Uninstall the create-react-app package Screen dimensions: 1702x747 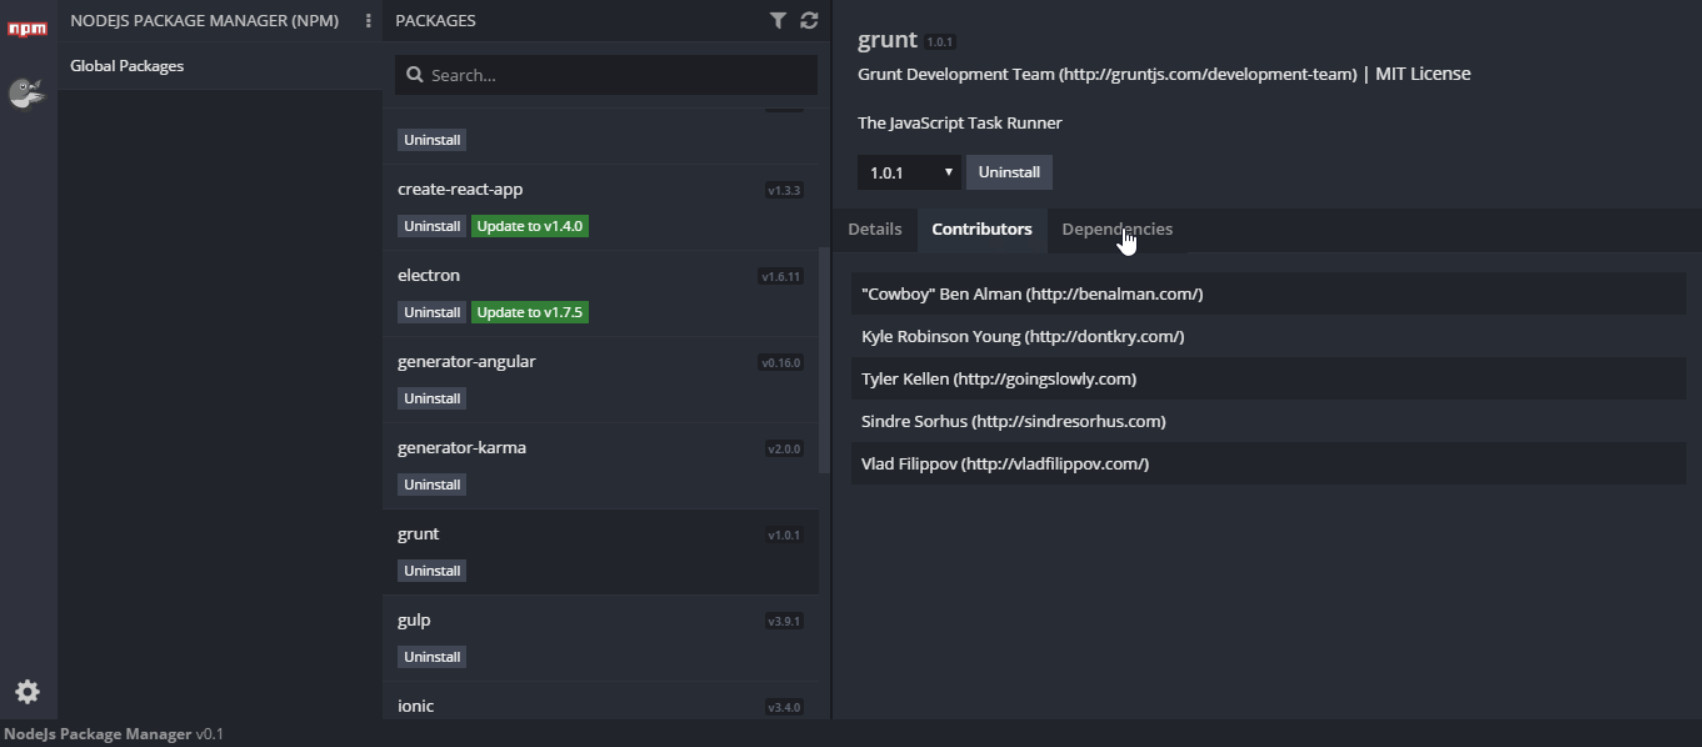click(432, 226)
